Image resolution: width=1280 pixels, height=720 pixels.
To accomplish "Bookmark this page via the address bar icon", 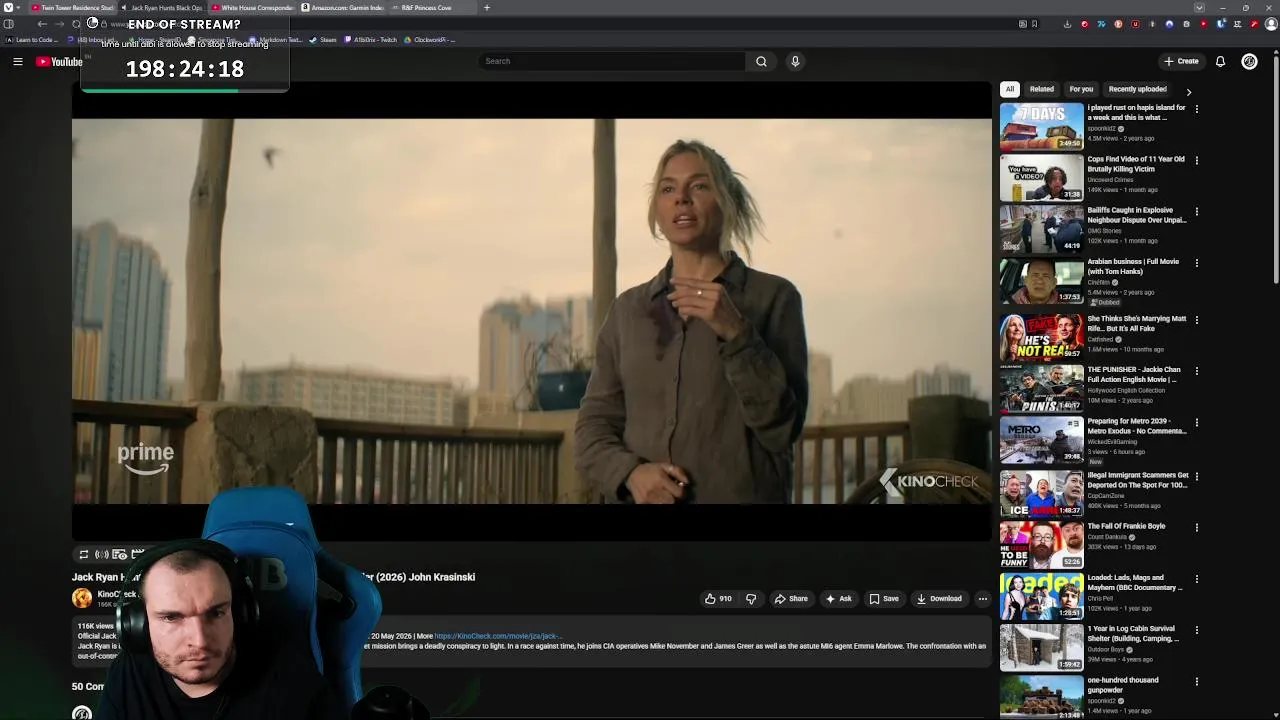I will pyautogui.click(x=1034, y=24).
